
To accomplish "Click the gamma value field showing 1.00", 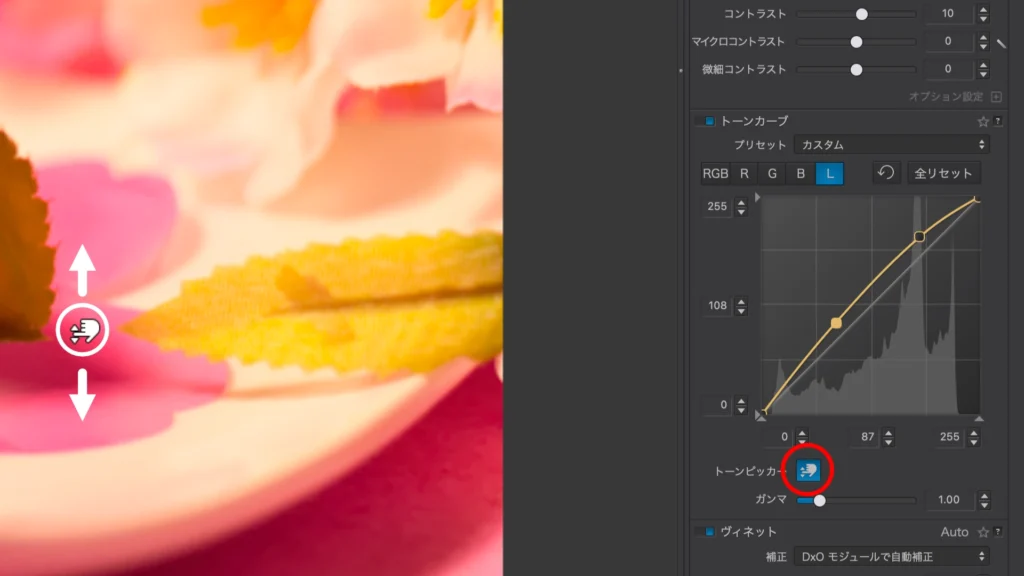I will [948, 500].
